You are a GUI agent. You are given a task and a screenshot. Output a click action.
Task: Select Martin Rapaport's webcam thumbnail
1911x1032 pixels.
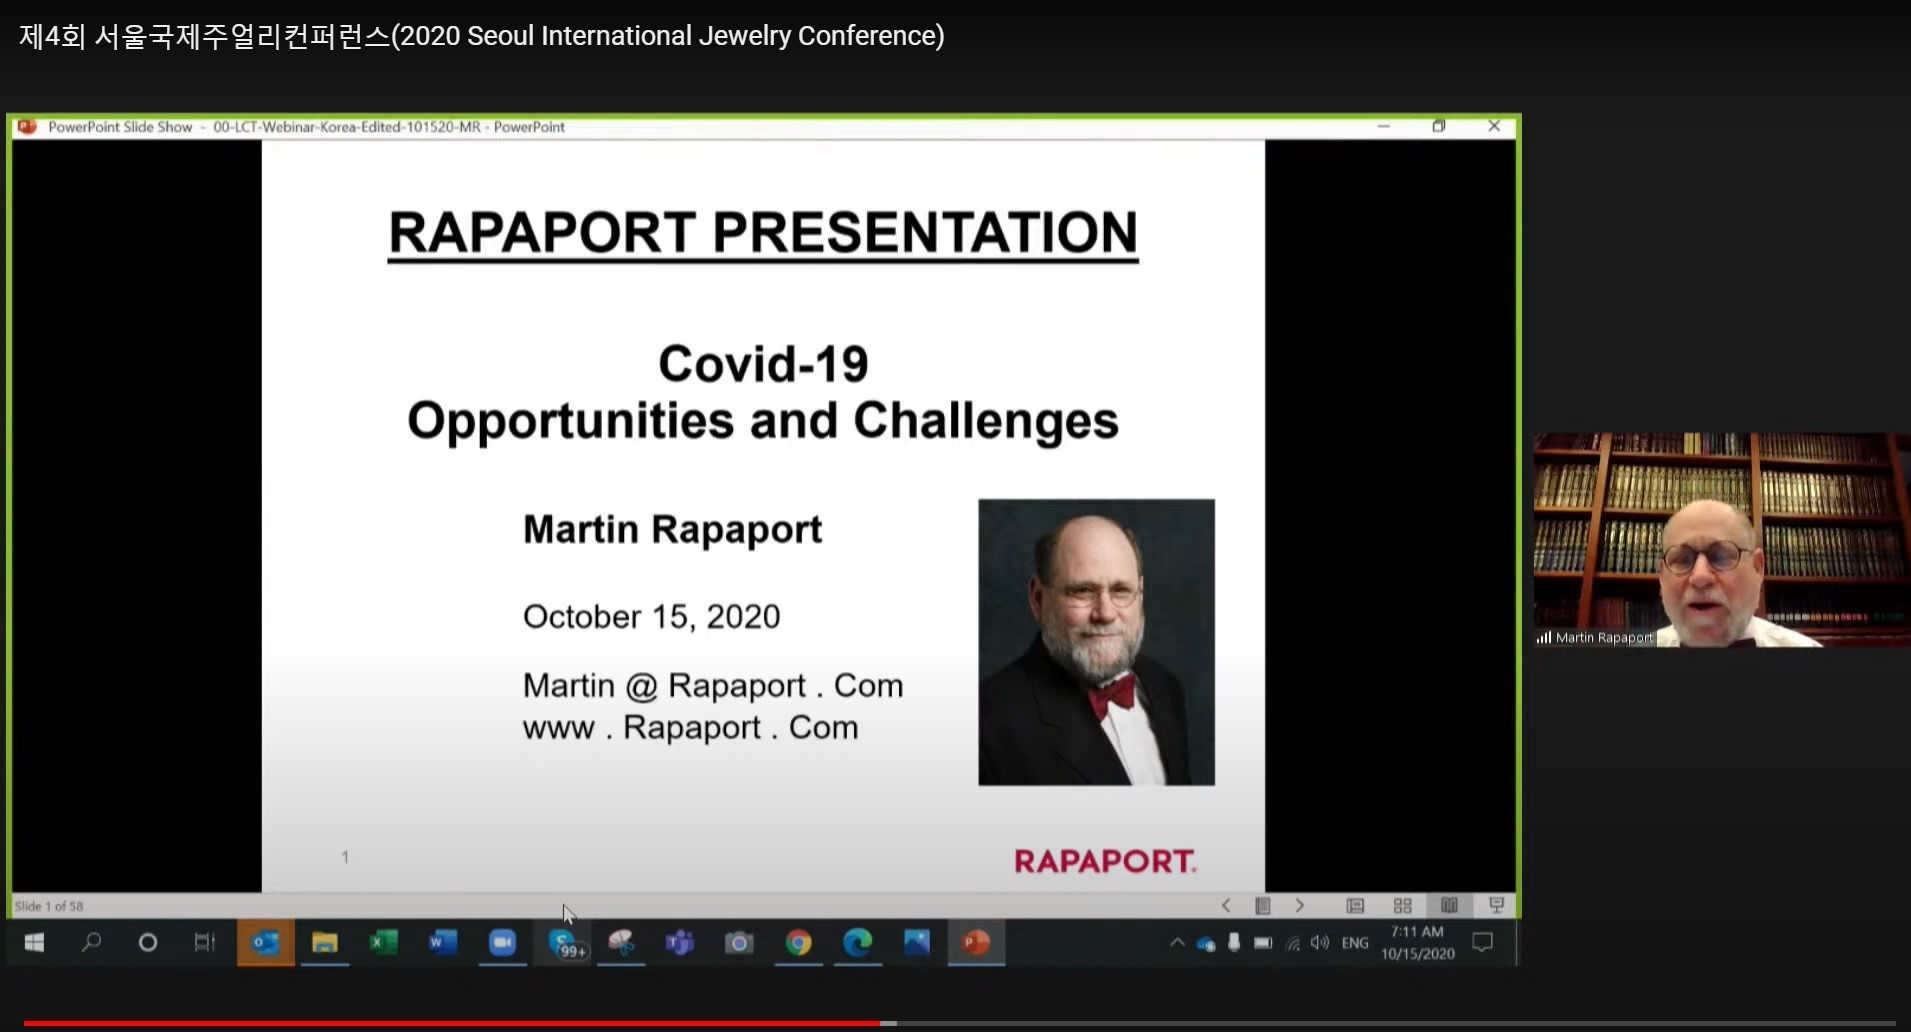pos(1721,540)
